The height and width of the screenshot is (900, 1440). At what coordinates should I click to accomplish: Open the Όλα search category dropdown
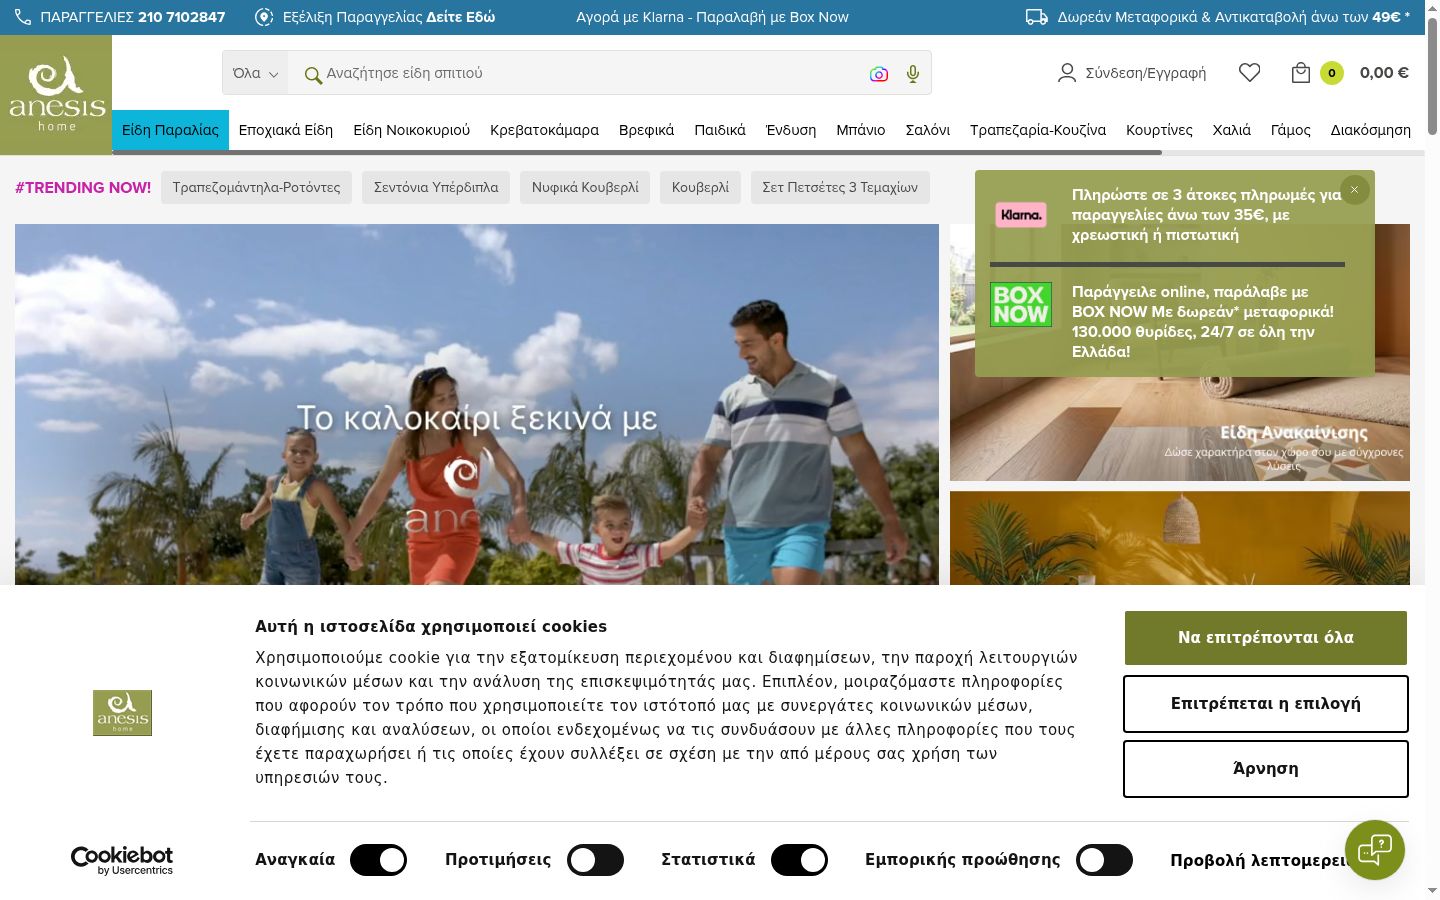coord(255,73)
